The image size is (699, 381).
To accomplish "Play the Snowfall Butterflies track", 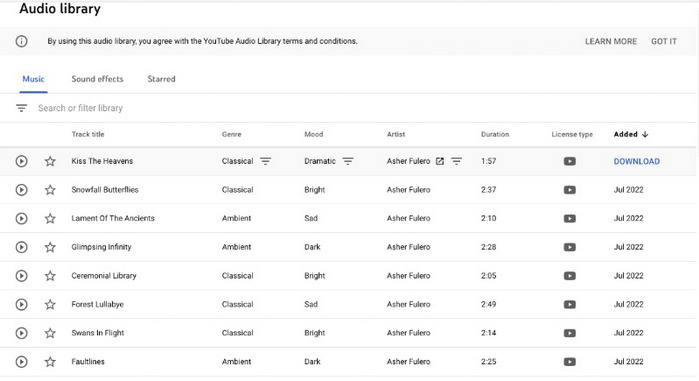I will click(21, 190).
